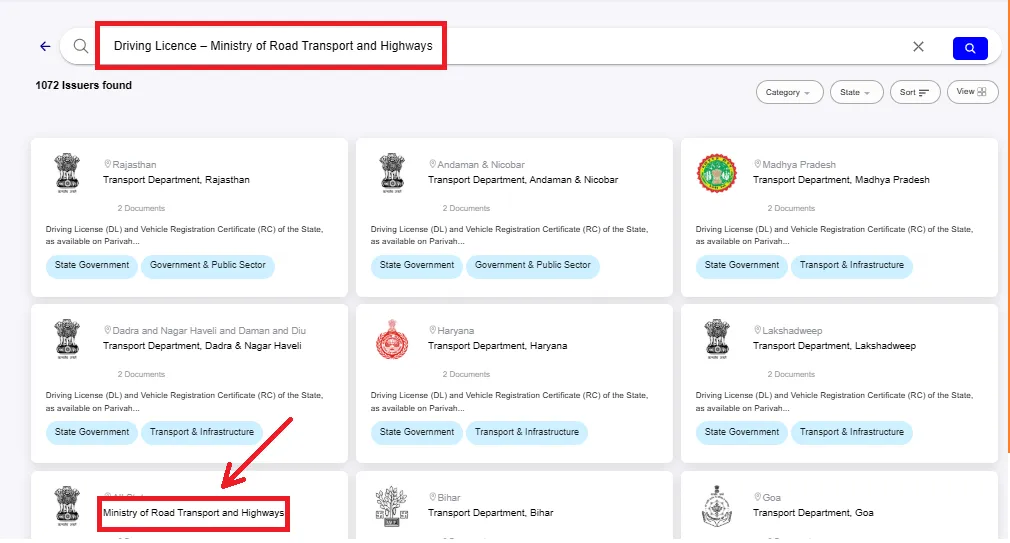Click State Government tag on Haryana card

coord(417,432)
